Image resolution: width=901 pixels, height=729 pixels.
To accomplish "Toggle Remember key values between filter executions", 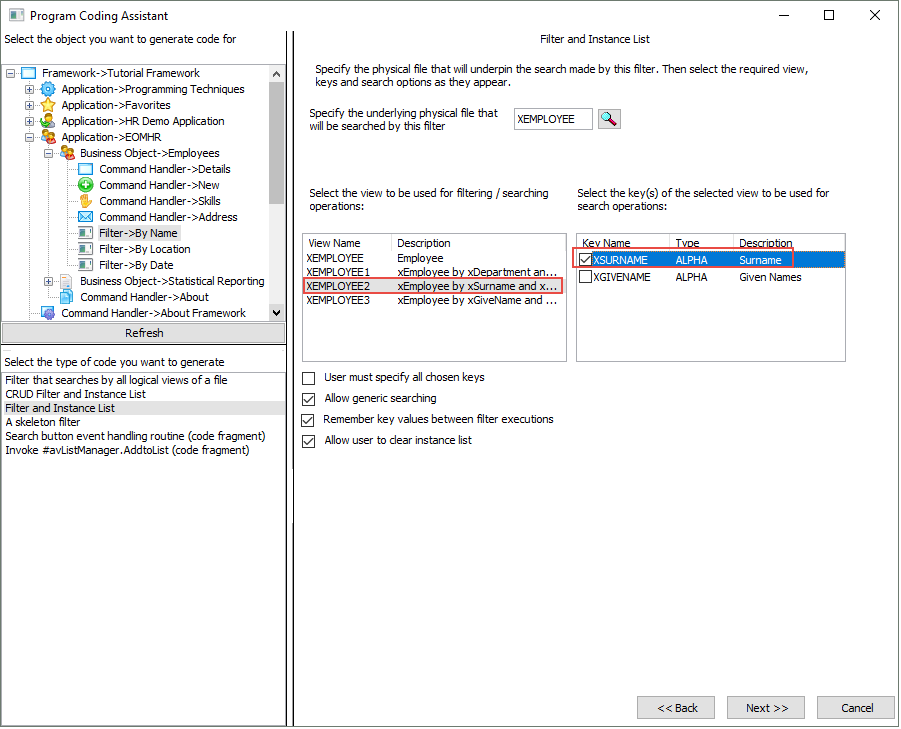I will pyautogui.click(x=309, y=421).
